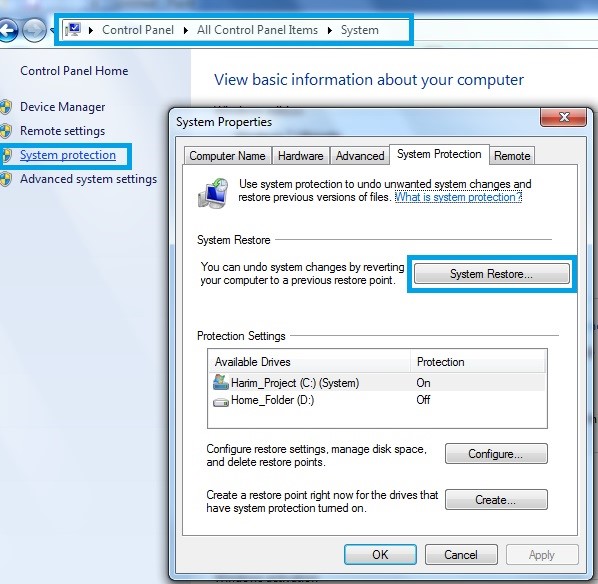Click Cancel in System Properties
The width and height of the screenshot is (598, 584).
pyautogui.click(x=461, y=554)
